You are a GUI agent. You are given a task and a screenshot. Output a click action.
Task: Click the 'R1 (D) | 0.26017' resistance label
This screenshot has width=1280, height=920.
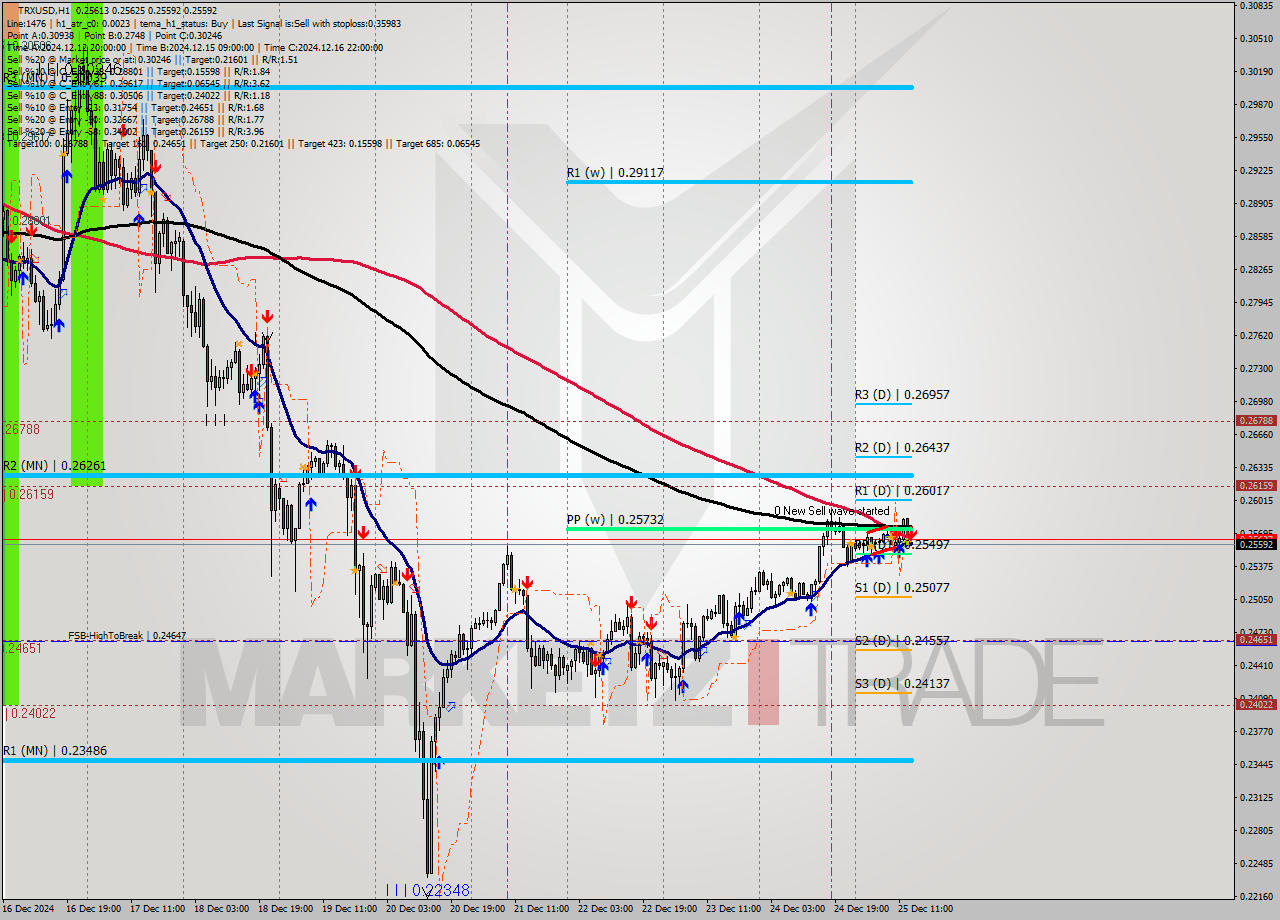coord(902,491)
